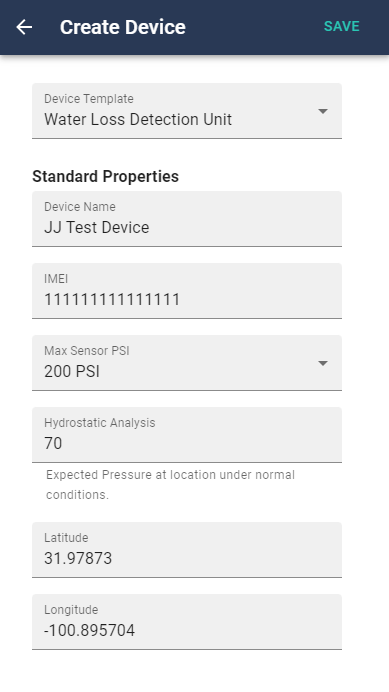The image size is (389, 692).
Task: Click the Device Template field label
Action: tap(89, 99)
